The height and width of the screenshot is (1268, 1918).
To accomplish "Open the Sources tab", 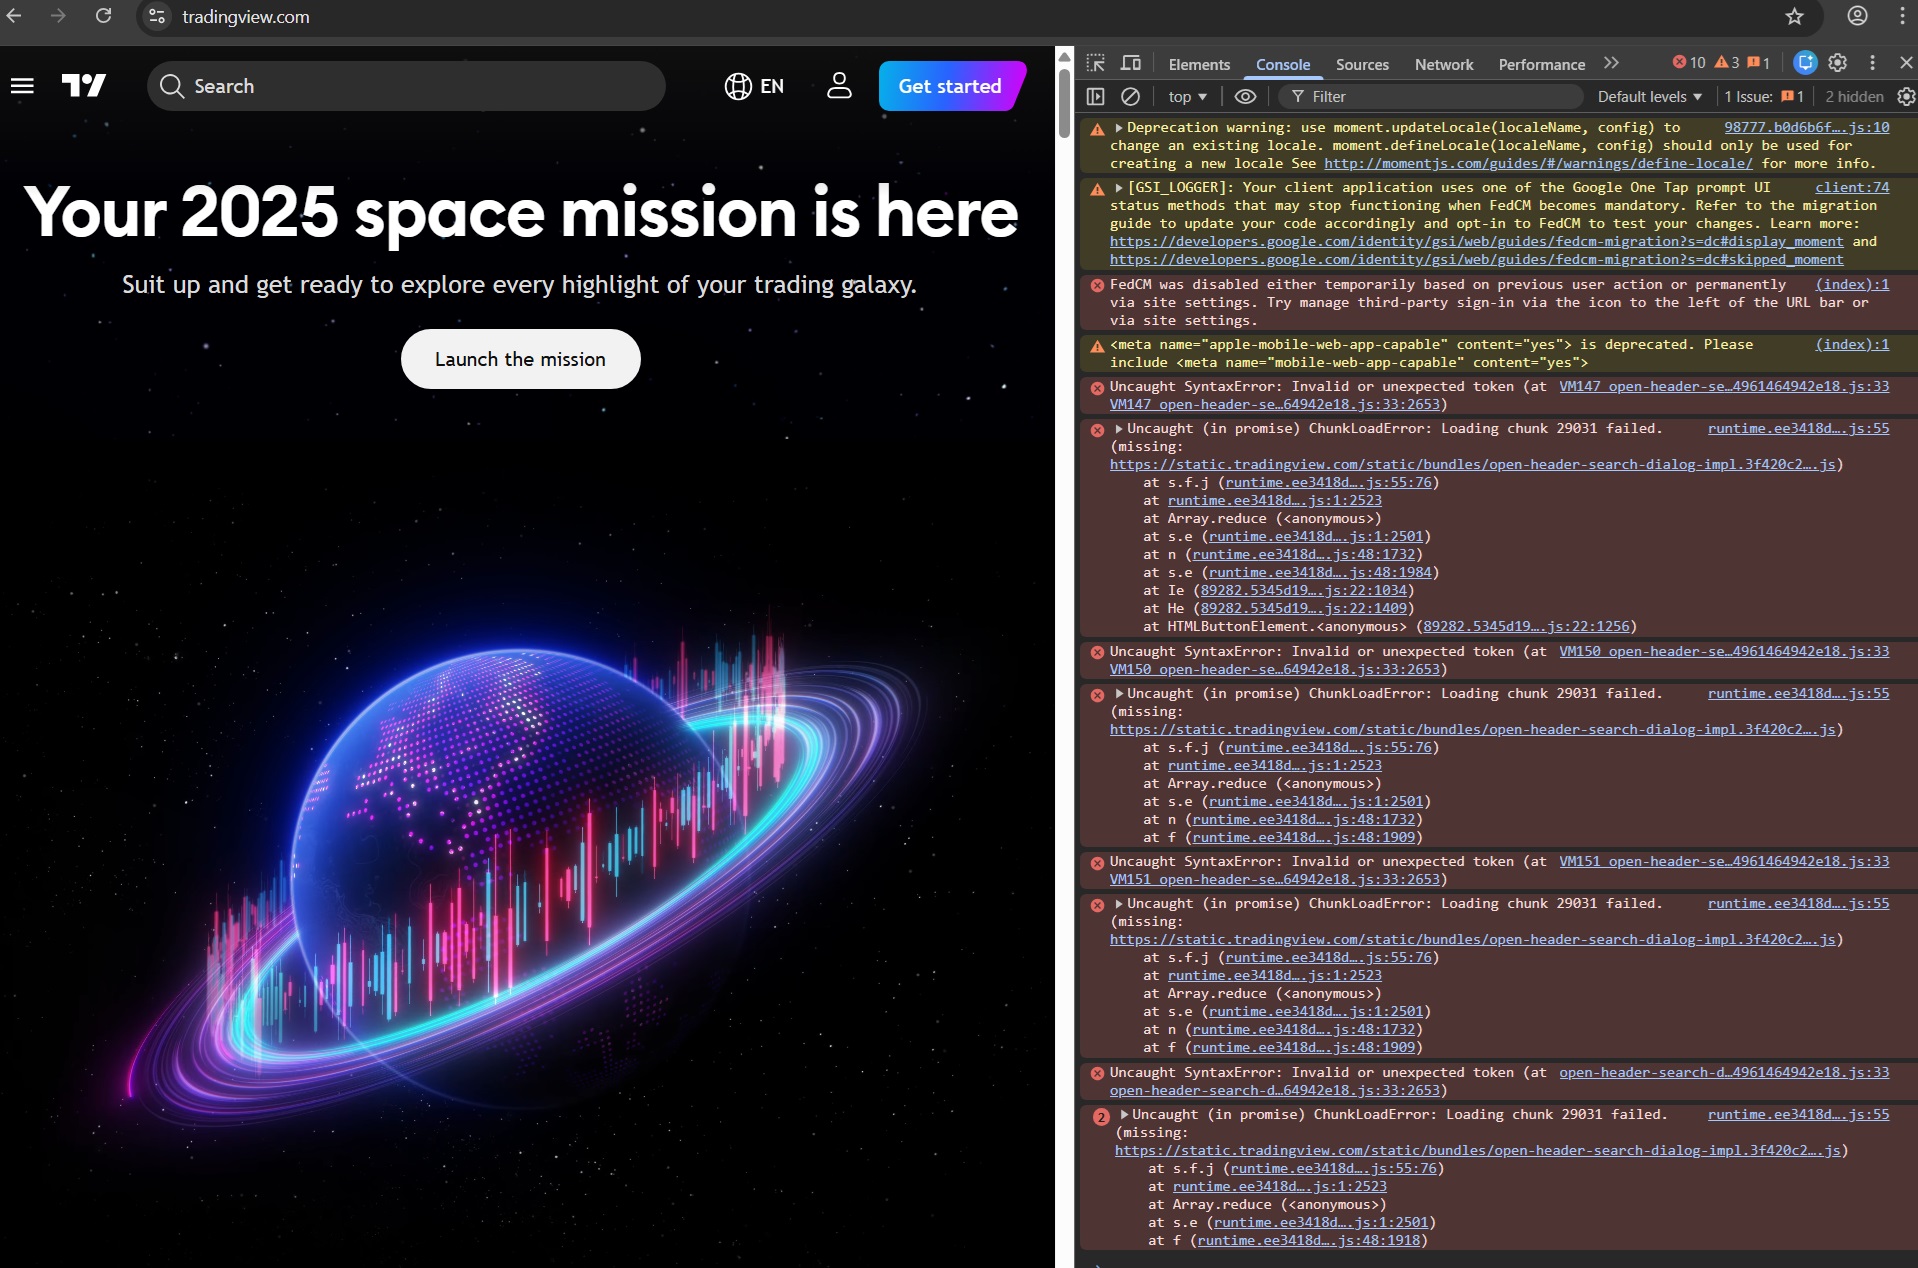I will pyautogui.click(x=1362, y=64).
